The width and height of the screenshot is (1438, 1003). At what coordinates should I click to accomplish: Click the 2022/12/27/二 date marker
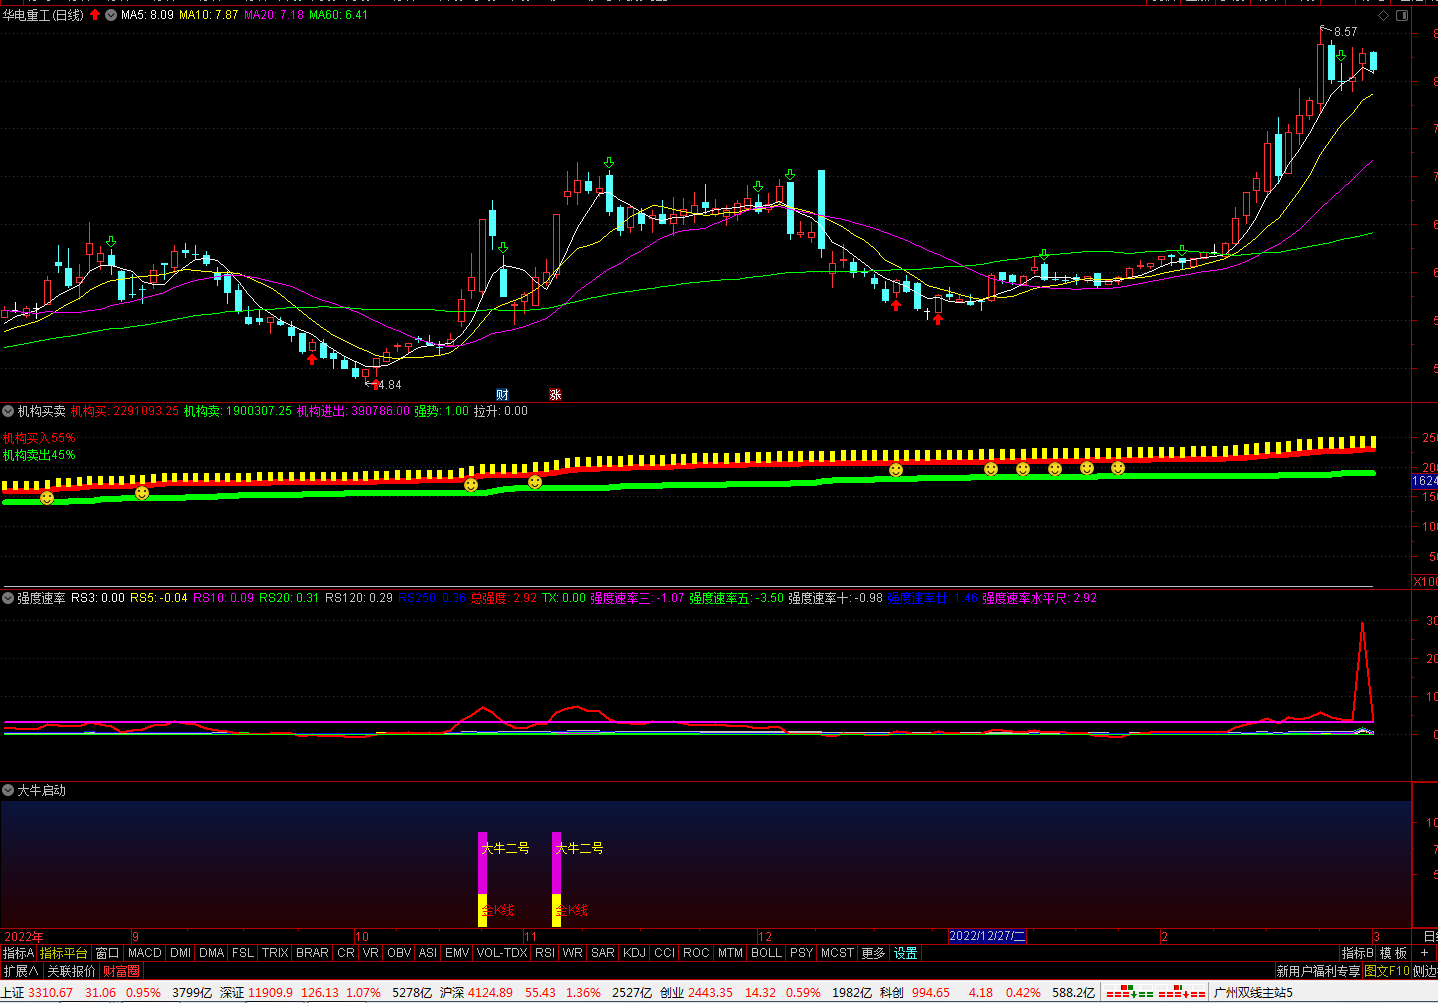click(987, 936)
